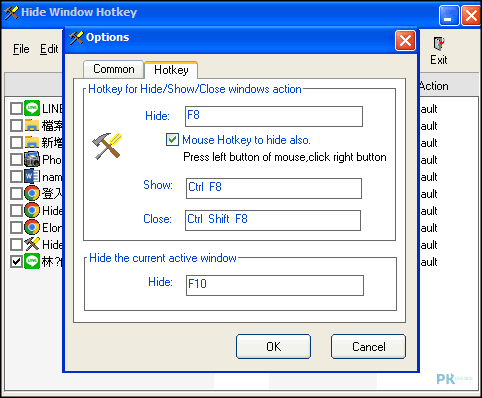Click the F8 Hide hotkey field
The width and height of the screenshot is (482, 398).
point(274,116)
